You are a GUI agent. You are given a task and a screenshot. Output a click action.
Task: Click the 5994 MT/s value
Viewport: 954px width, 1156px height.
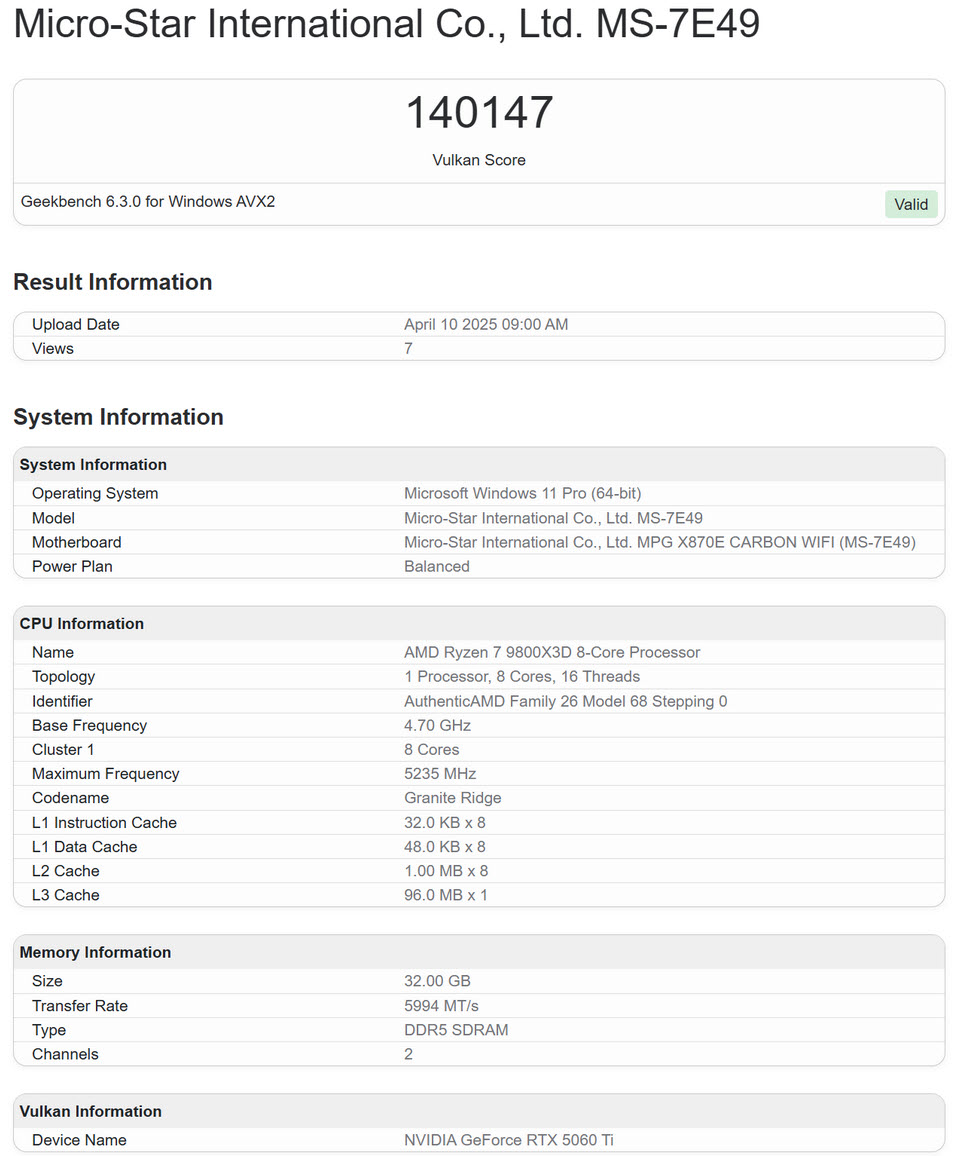(442, 1006)
